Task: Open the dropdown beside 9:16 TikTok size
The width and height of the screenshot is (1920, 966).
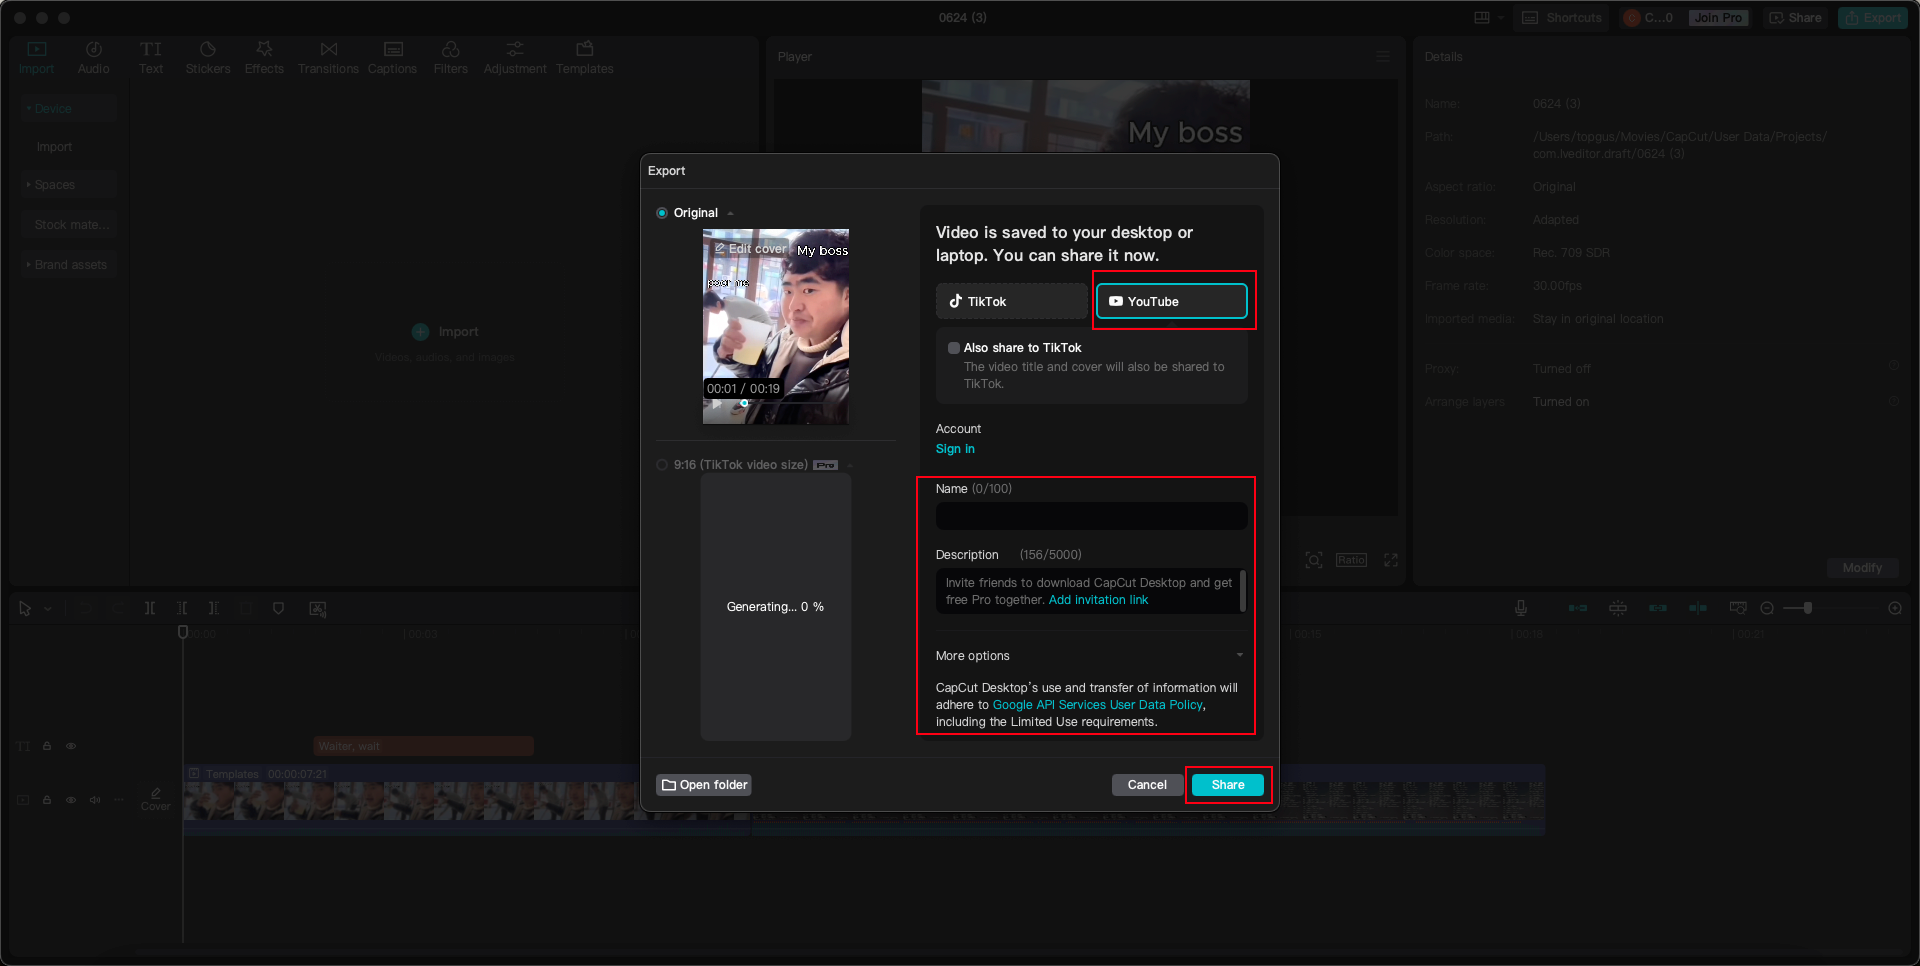Action: (850, 465)
